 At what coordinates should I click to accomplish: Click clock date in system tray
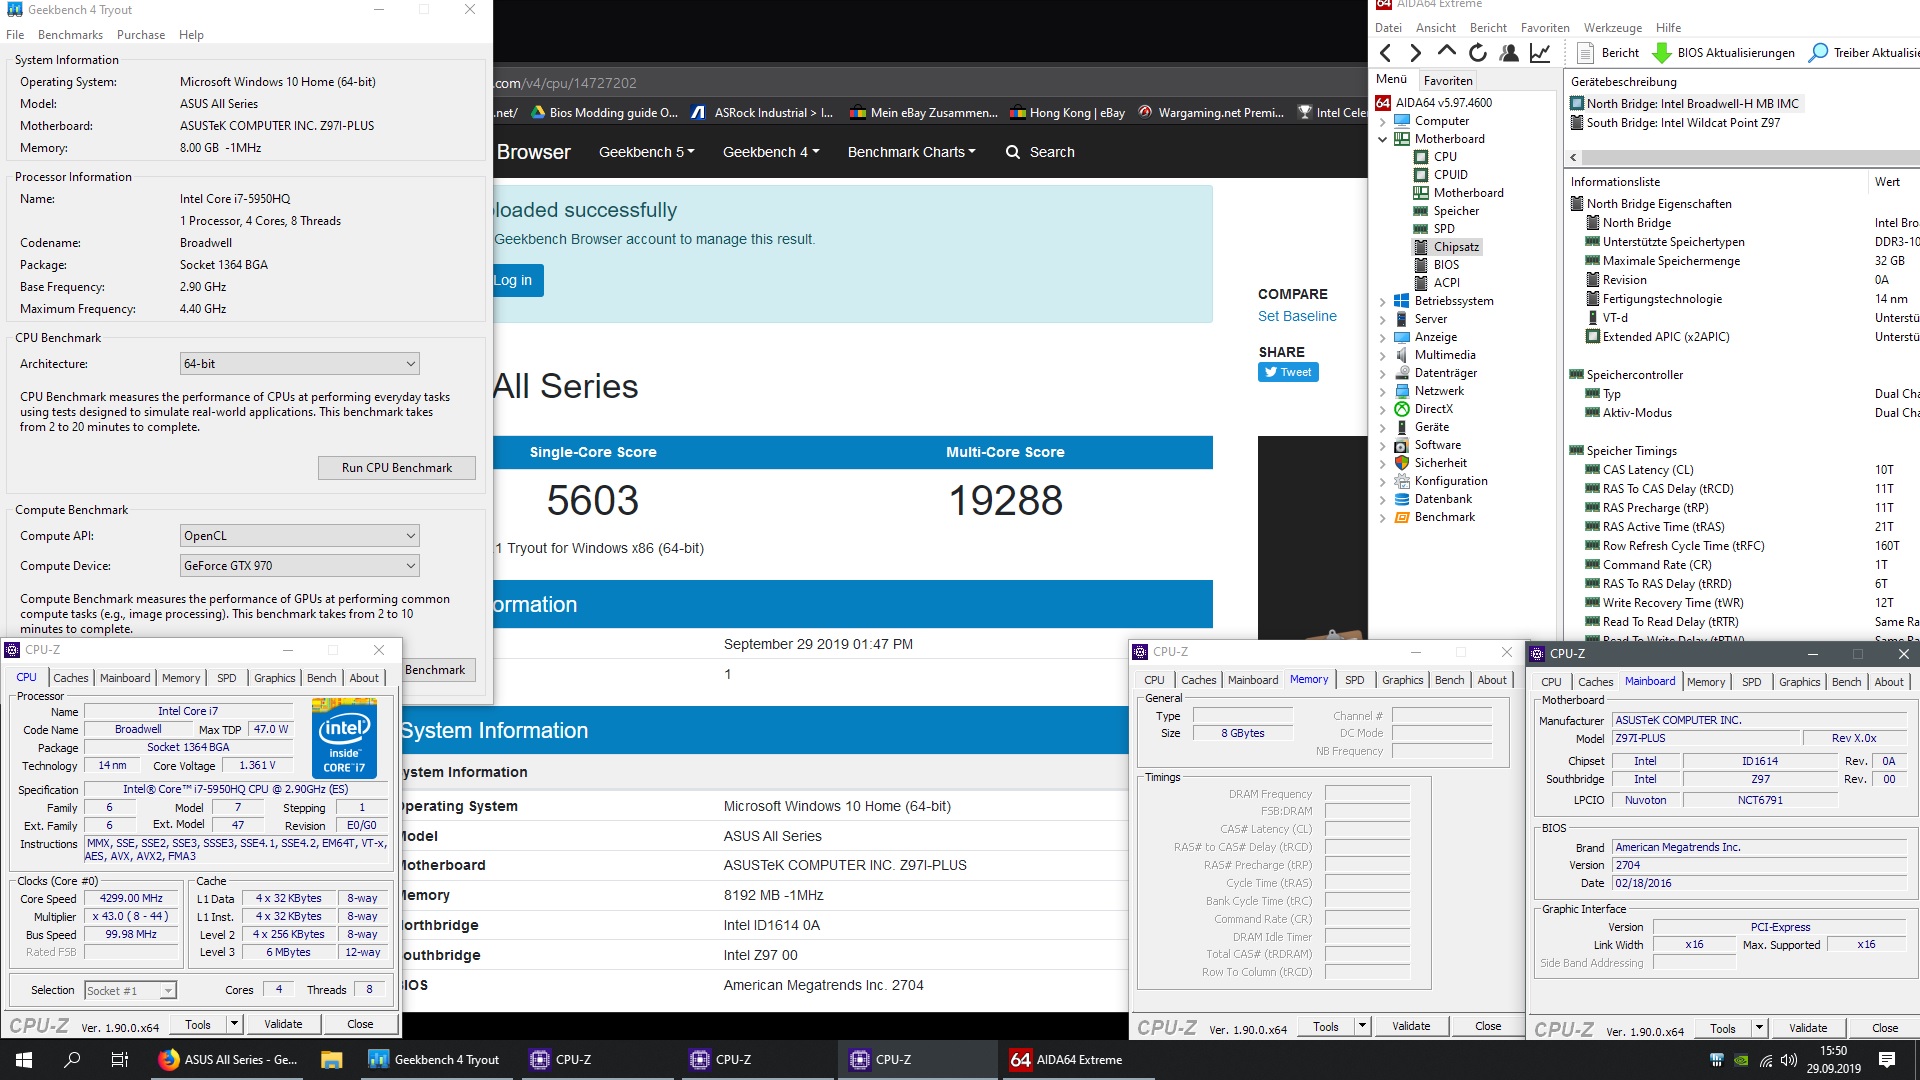tap(1833, 1059)
